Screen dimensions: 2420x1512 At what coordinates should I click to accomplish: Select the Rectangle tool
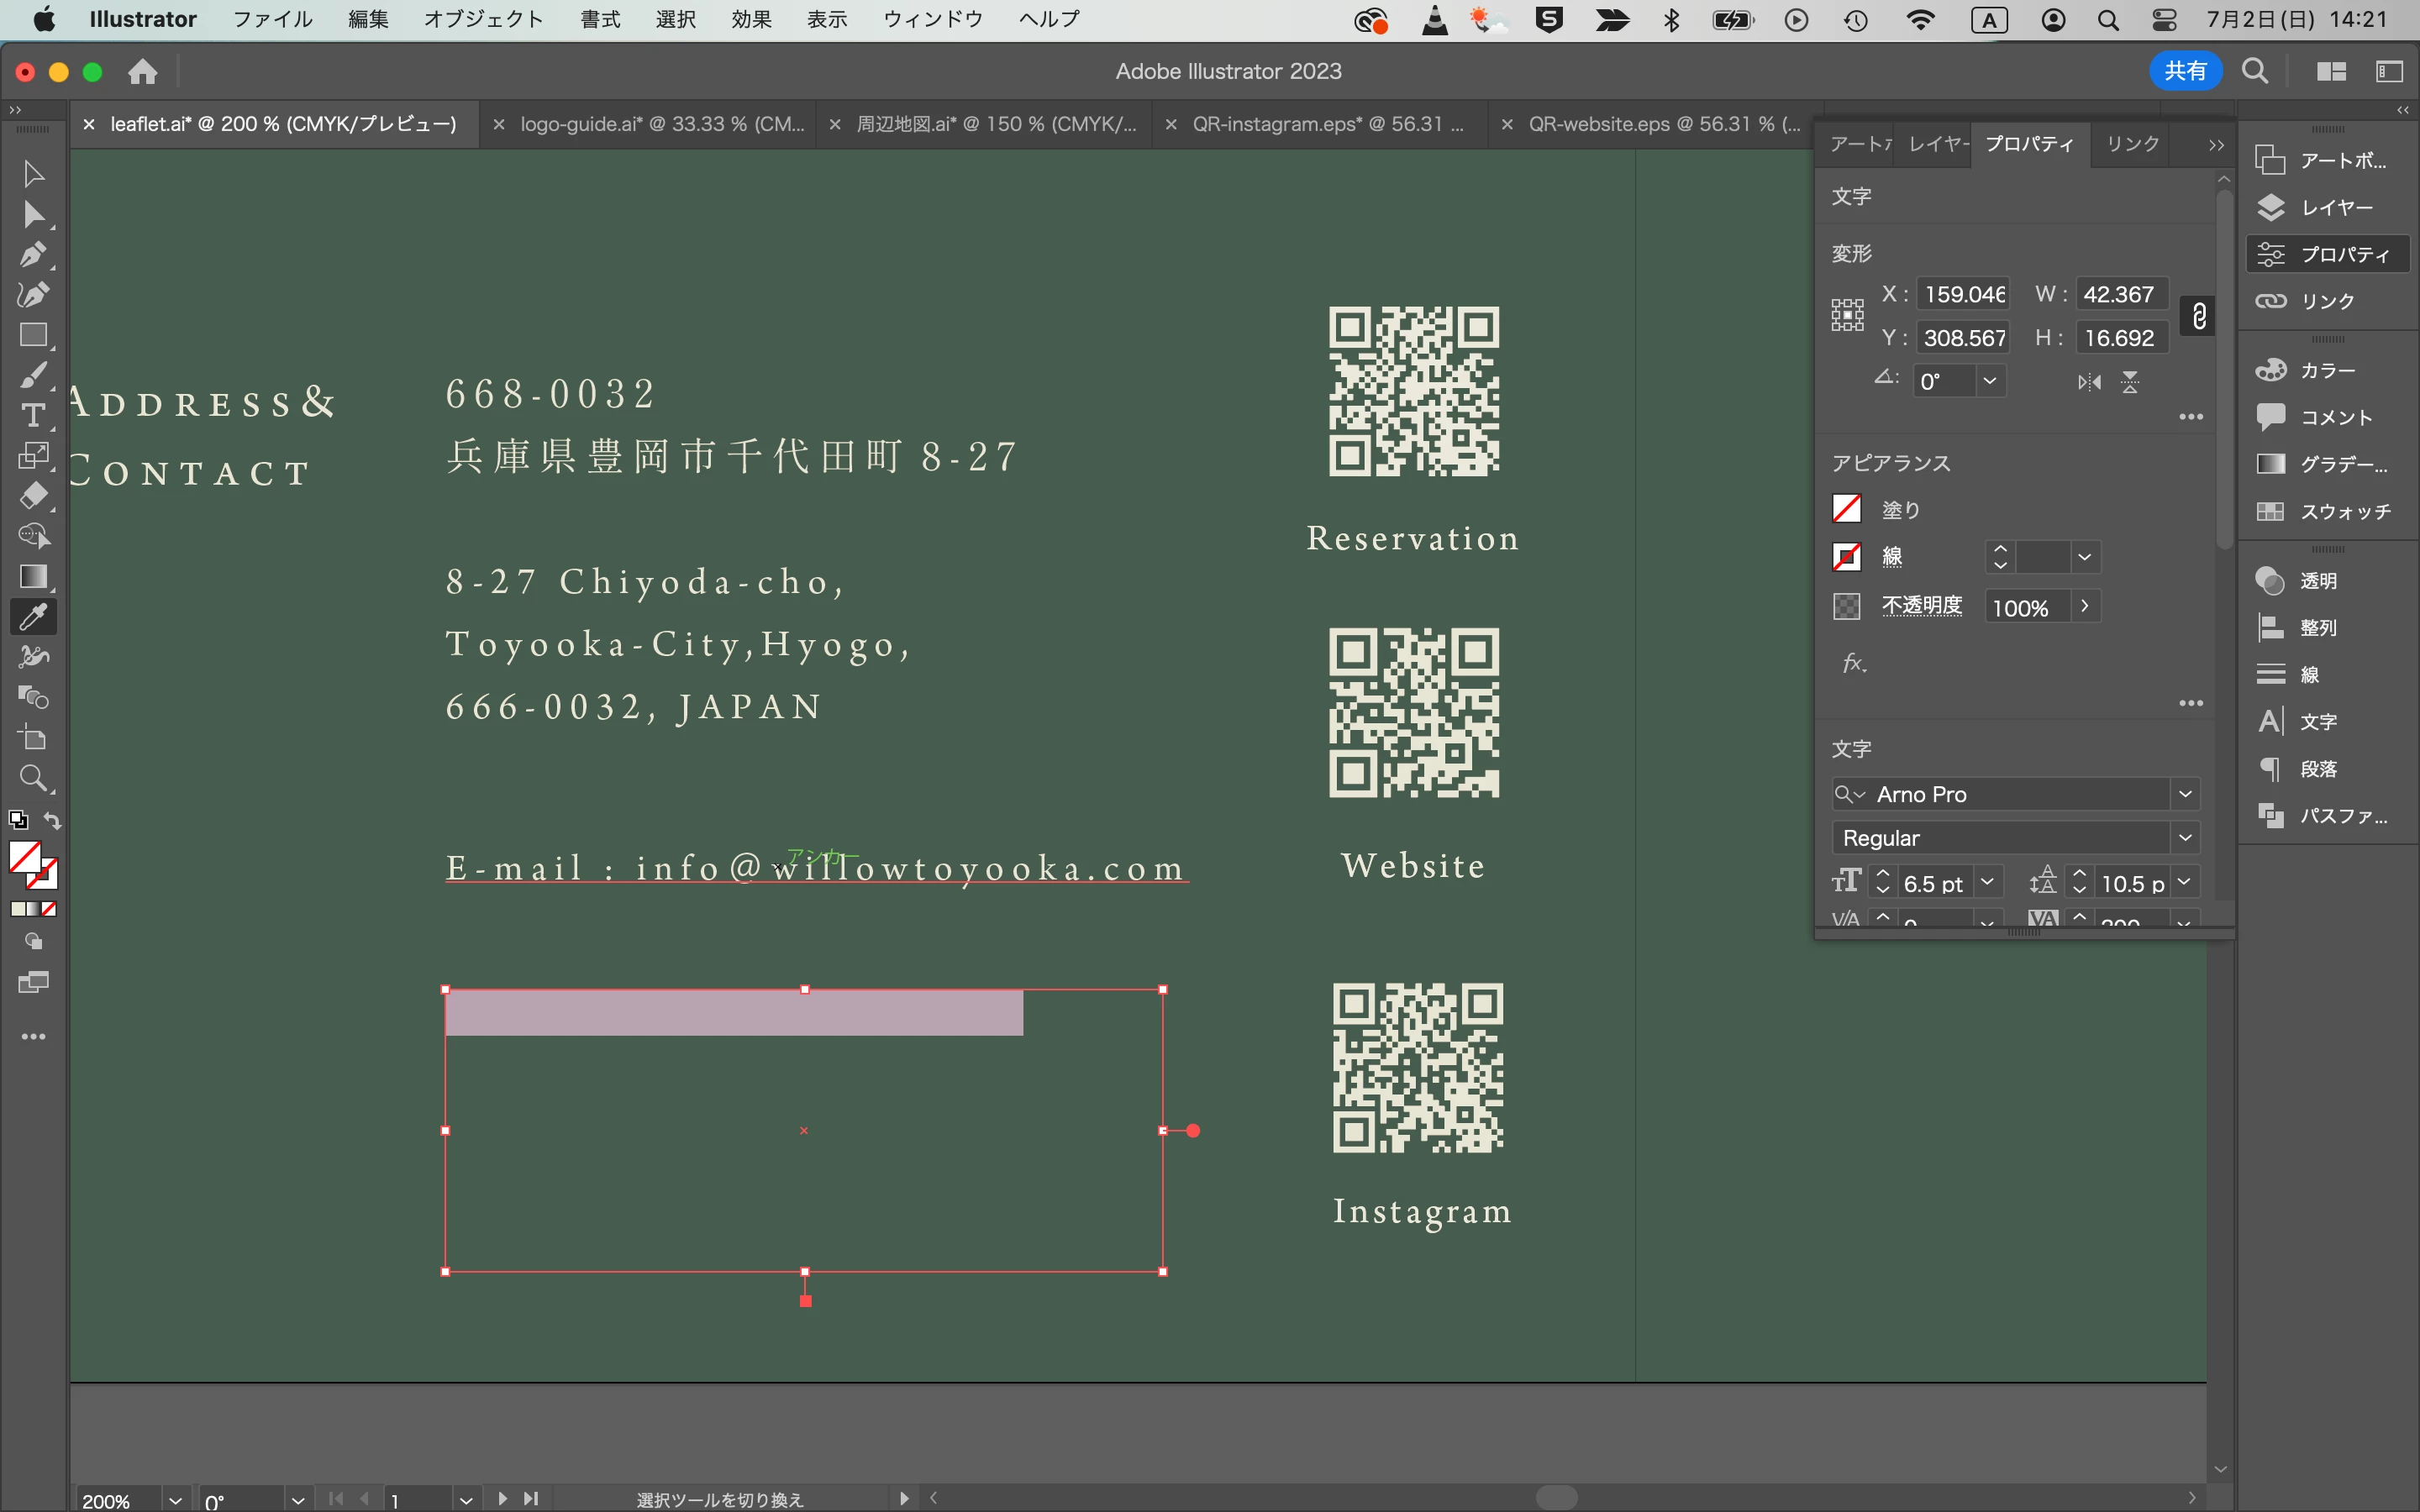(x=33, y=335)
